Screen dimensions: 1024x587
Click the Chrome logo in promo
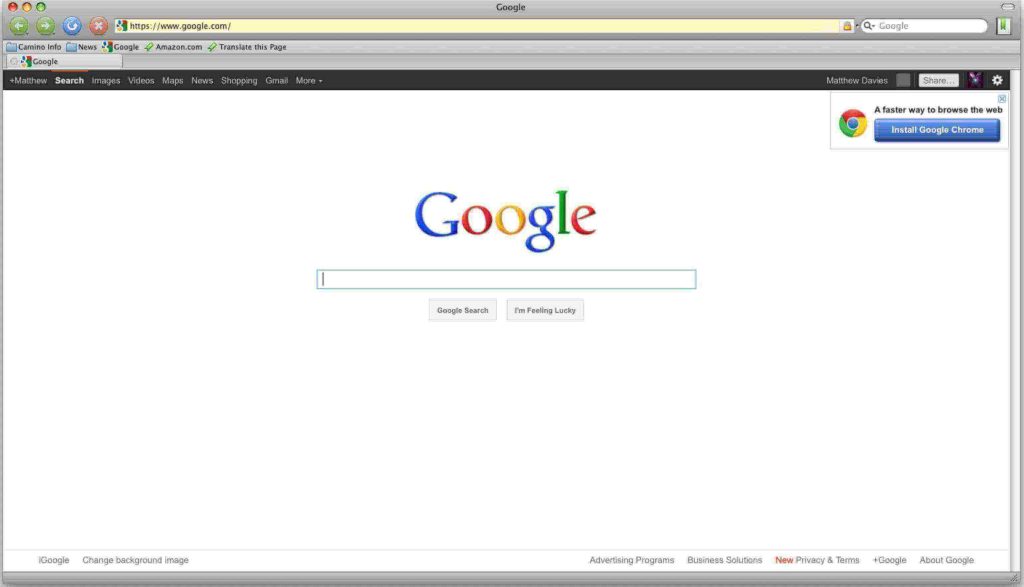pyautogui.click(x=853, y=123)
